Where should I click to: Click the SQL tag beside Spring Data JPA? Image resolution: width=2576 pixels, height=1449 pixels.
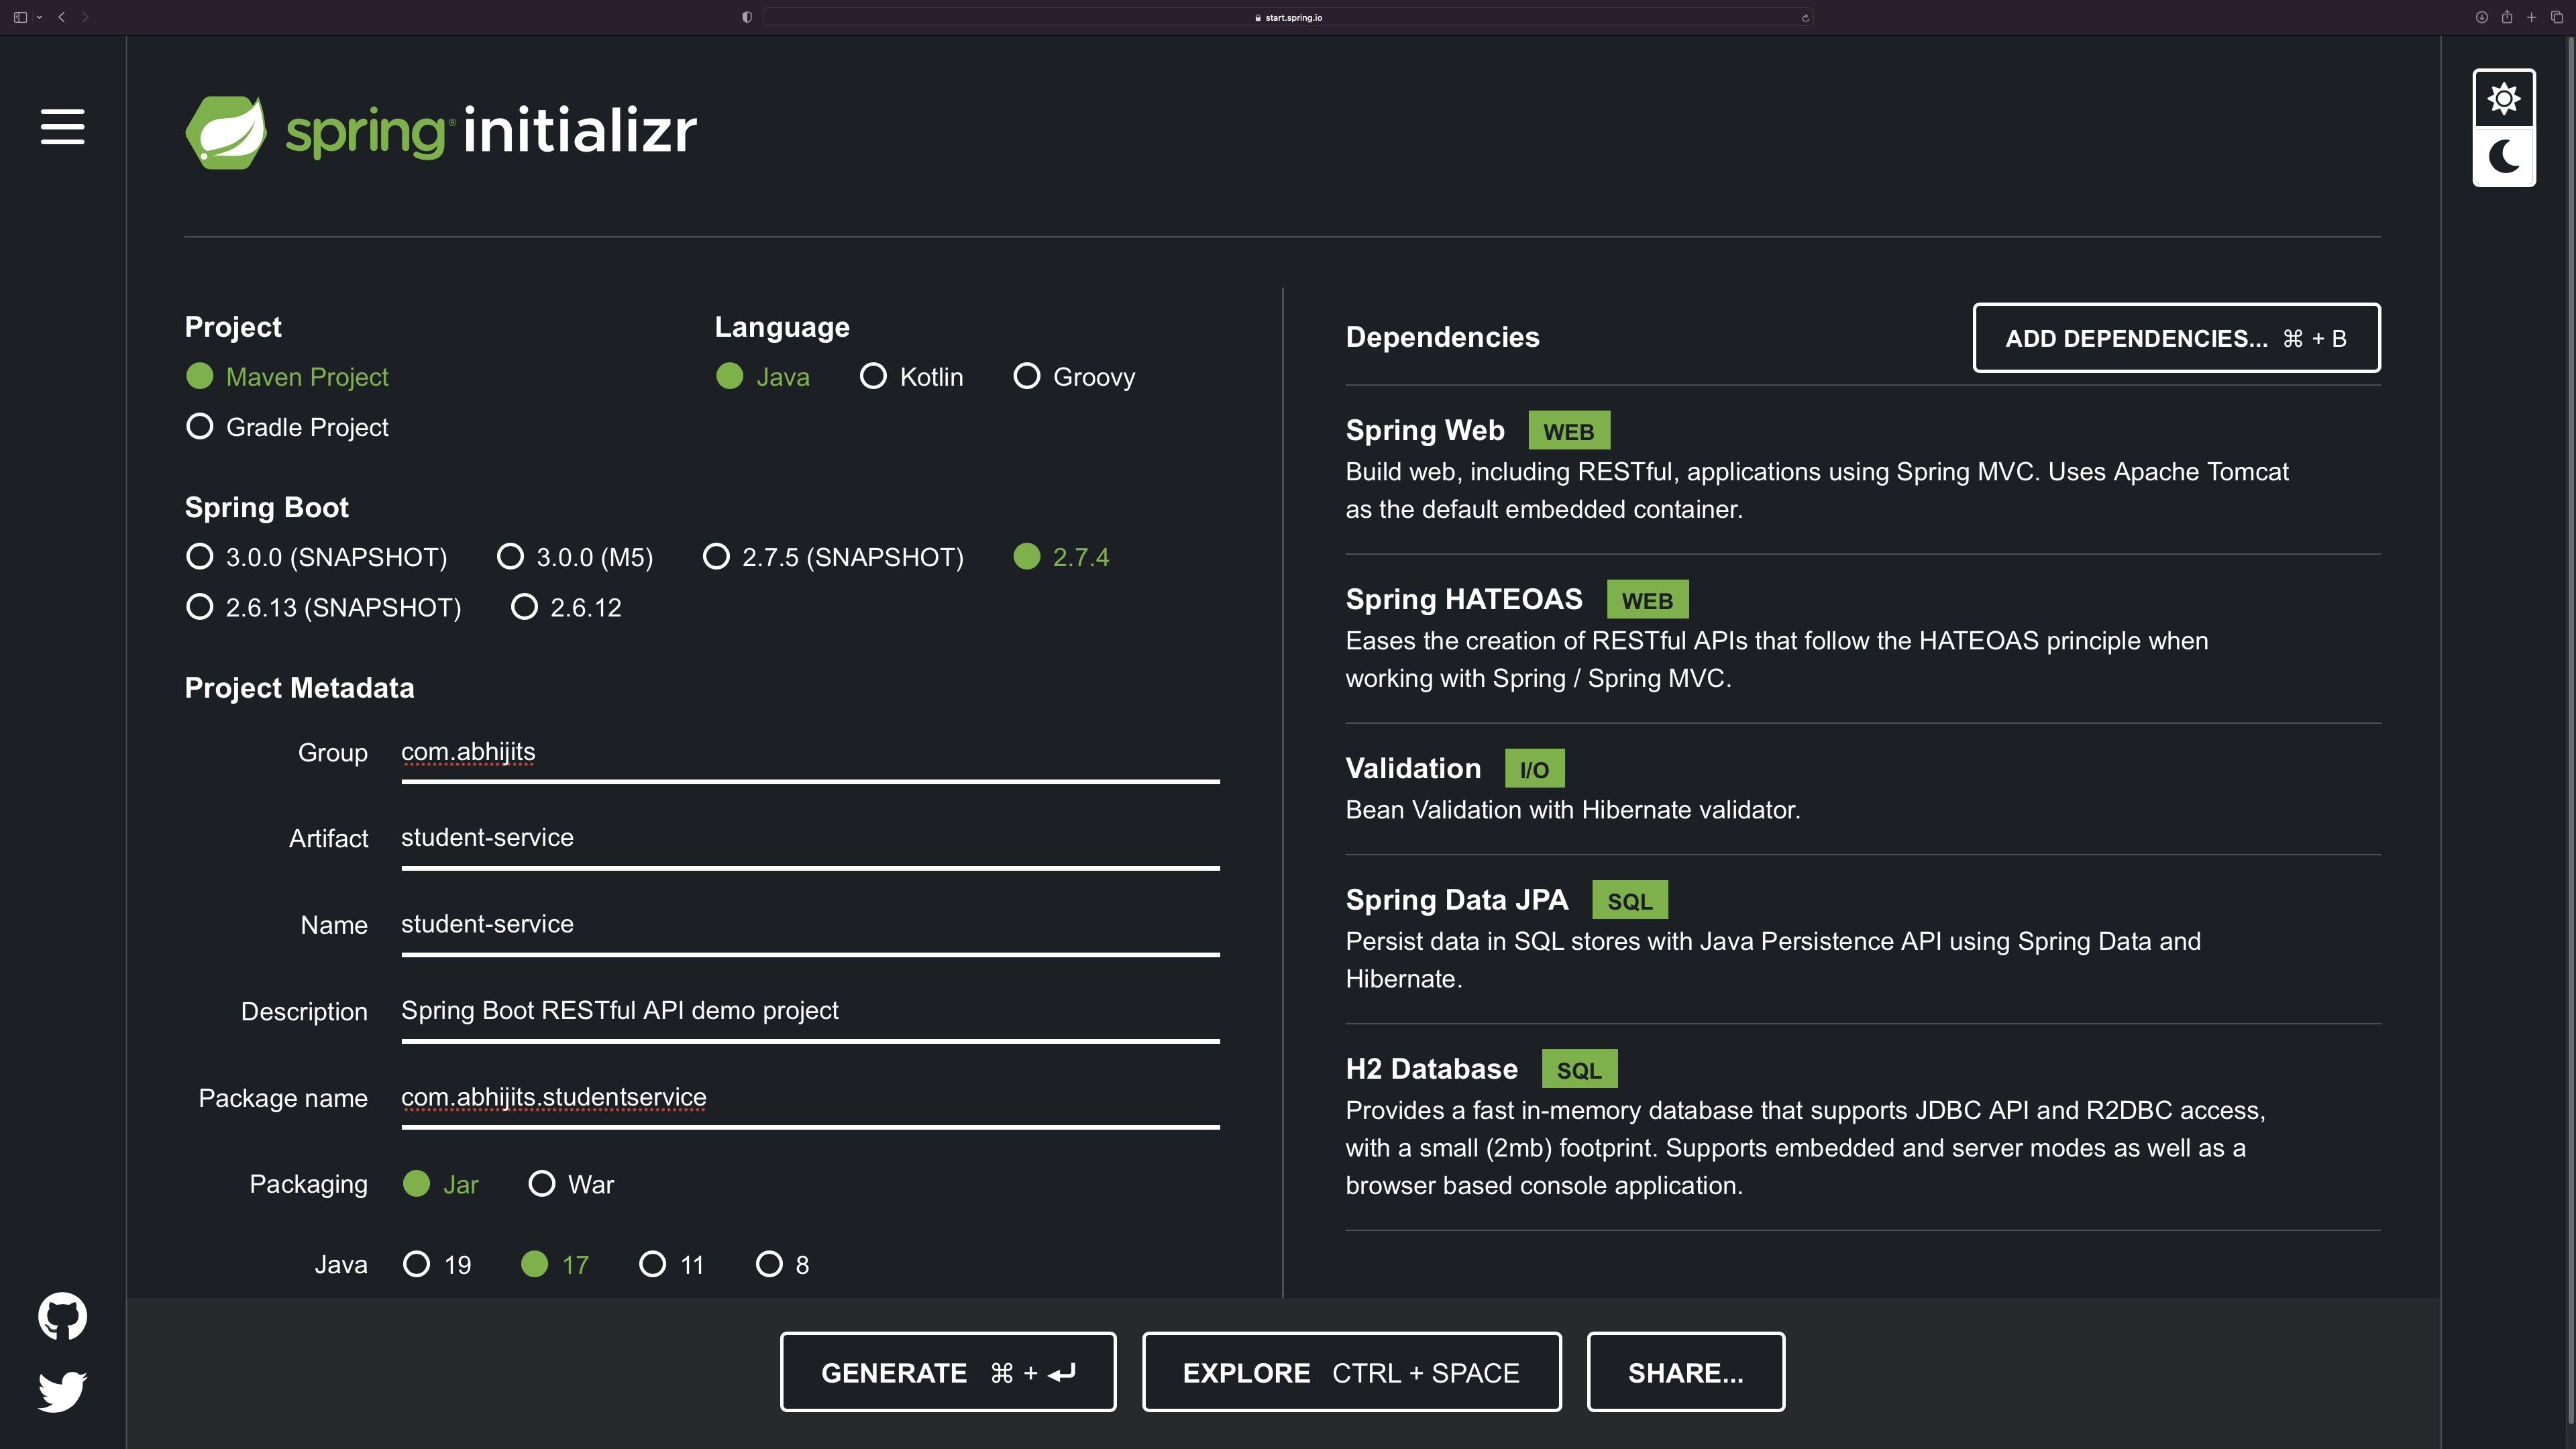point(1630,900)
